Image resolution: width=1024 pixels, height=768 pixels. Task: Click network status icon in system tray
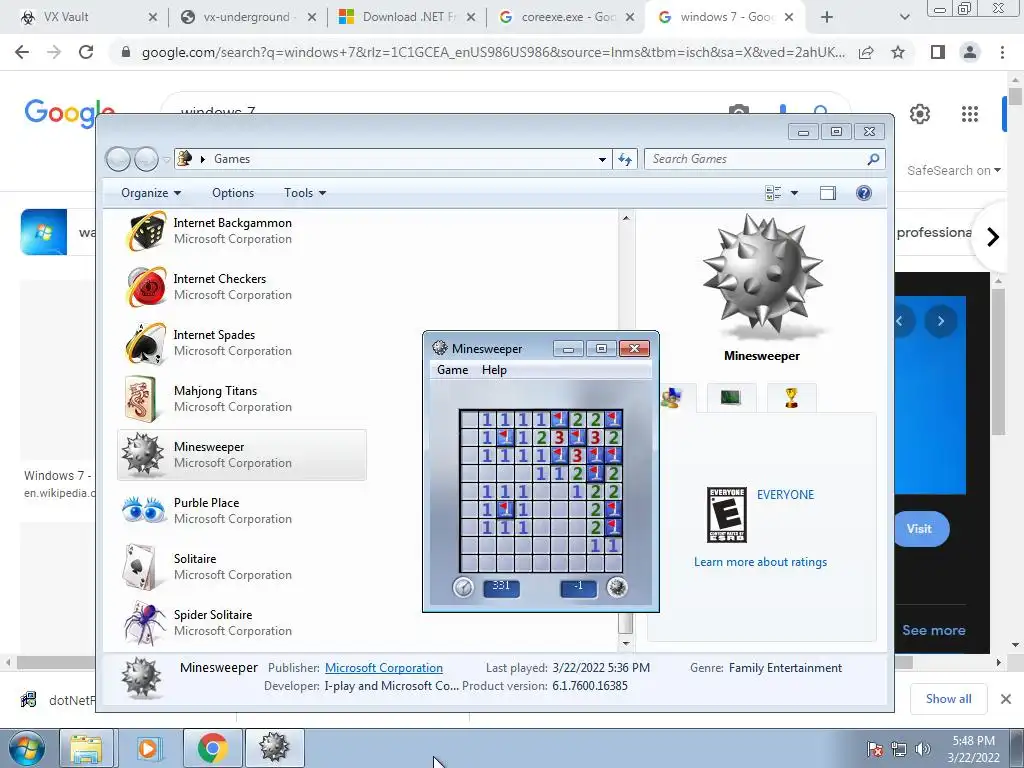(899, 749)
